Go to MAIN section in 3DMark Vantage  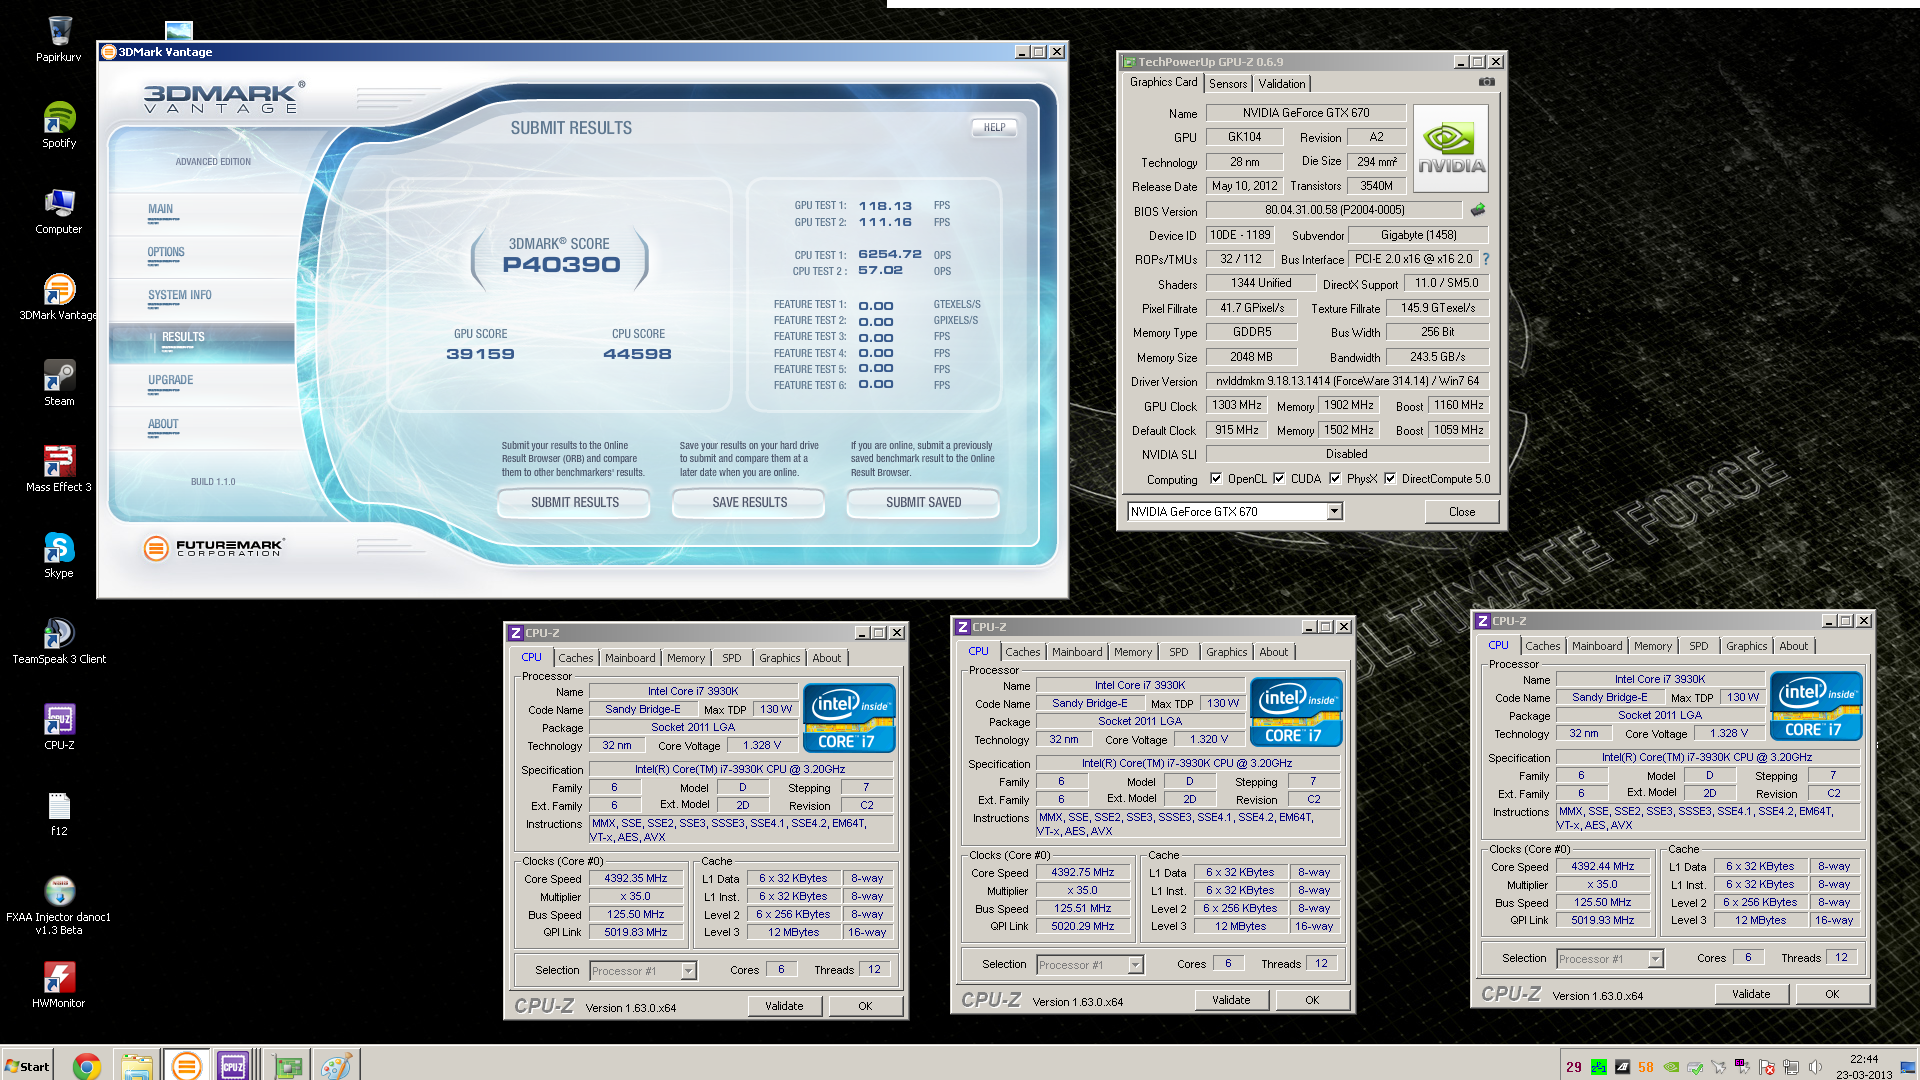[x=161, y=210]
